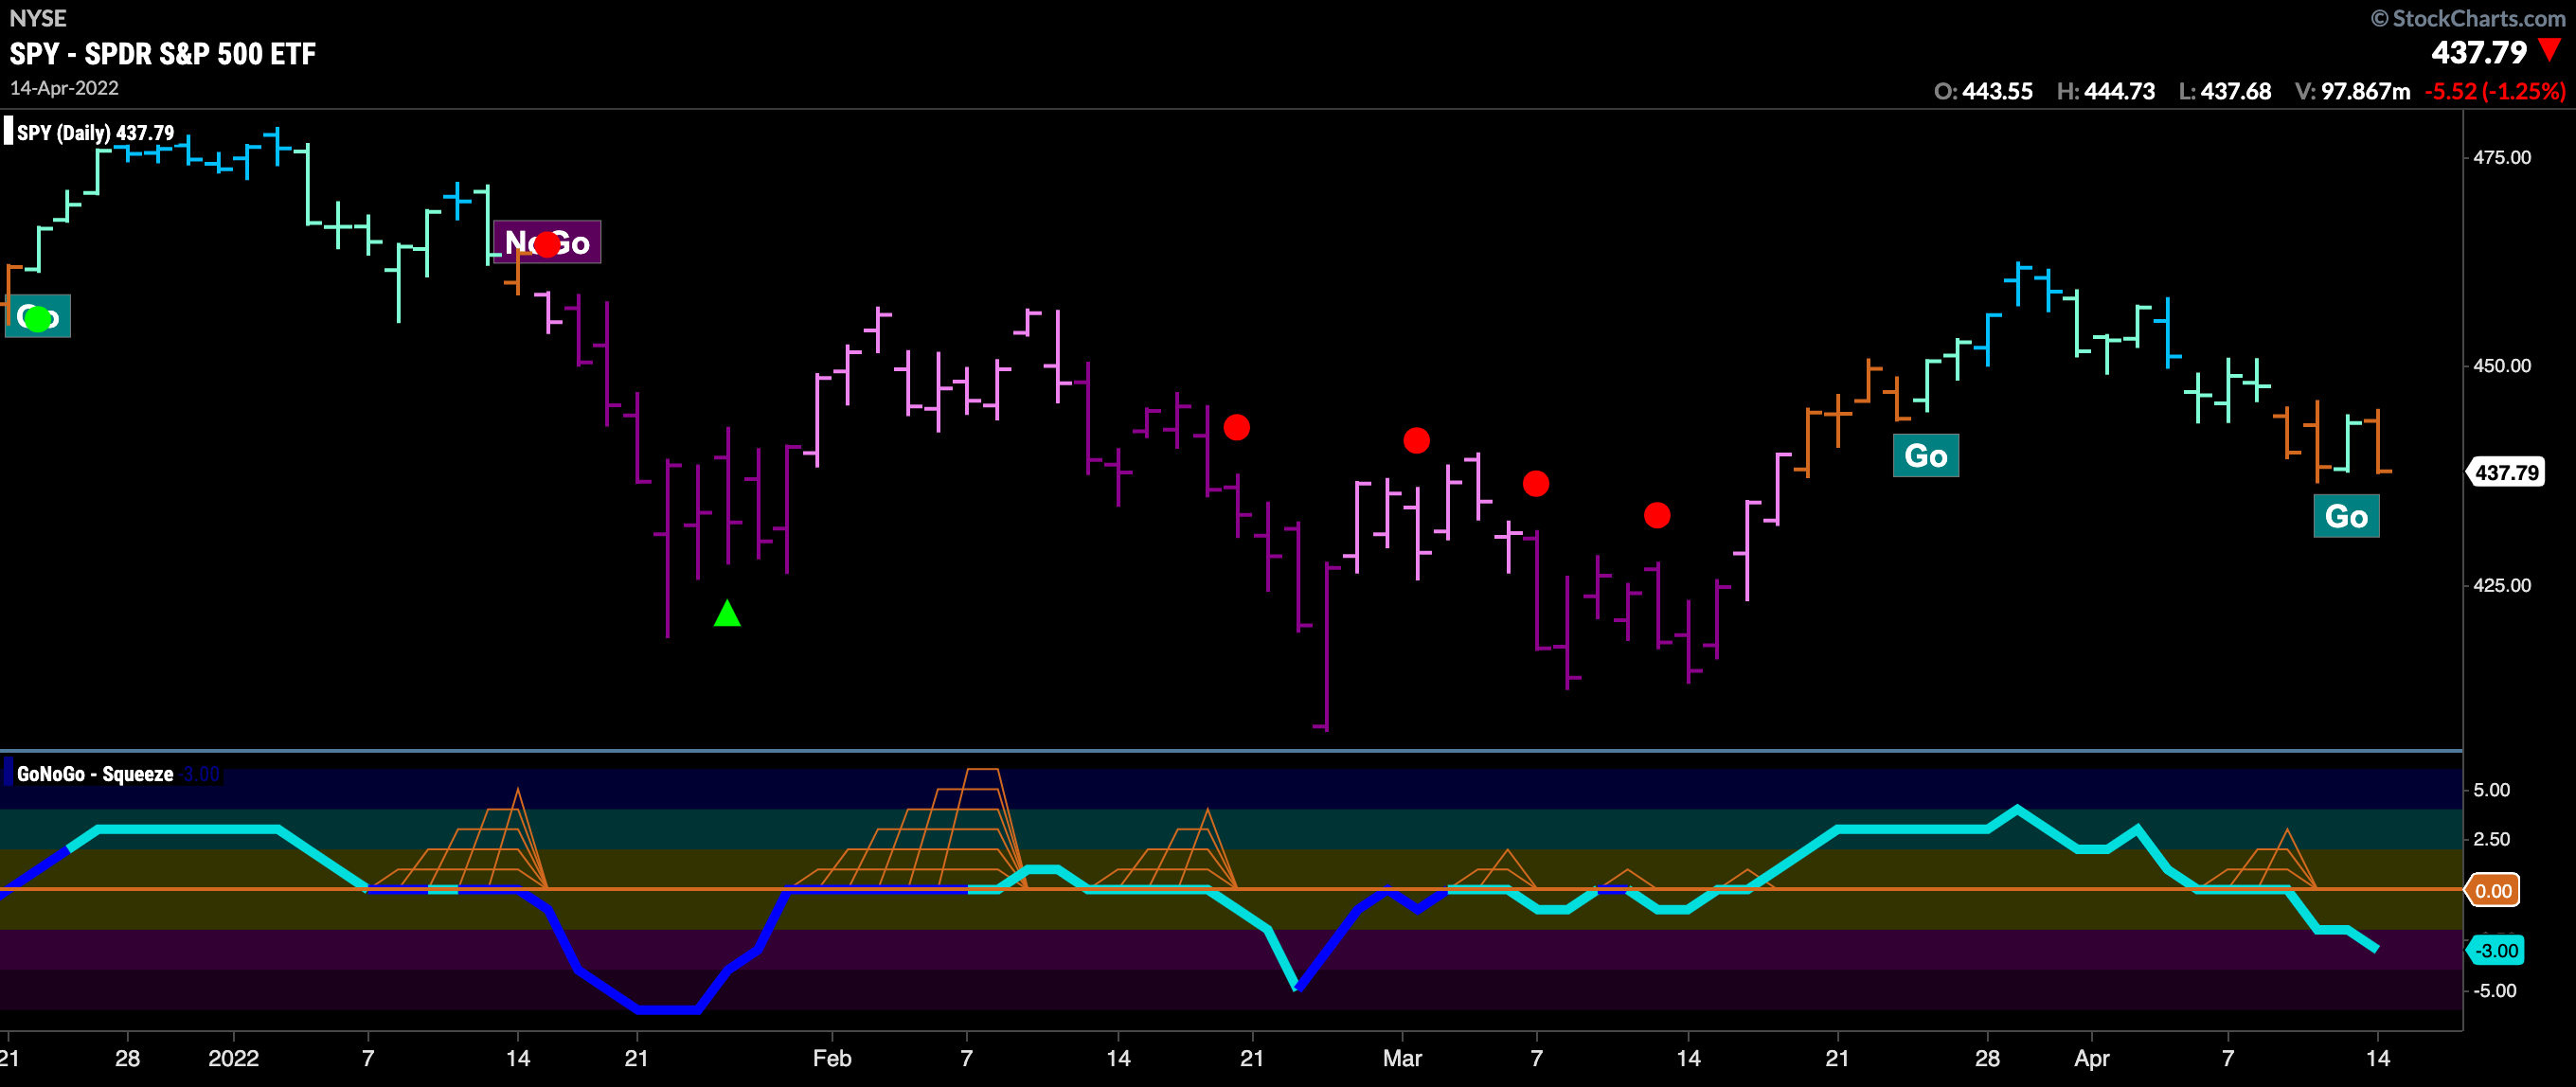Click the 437.79 last price tag on axis
This screenshot has height=1087, width=2576.
coord(2507,472)
